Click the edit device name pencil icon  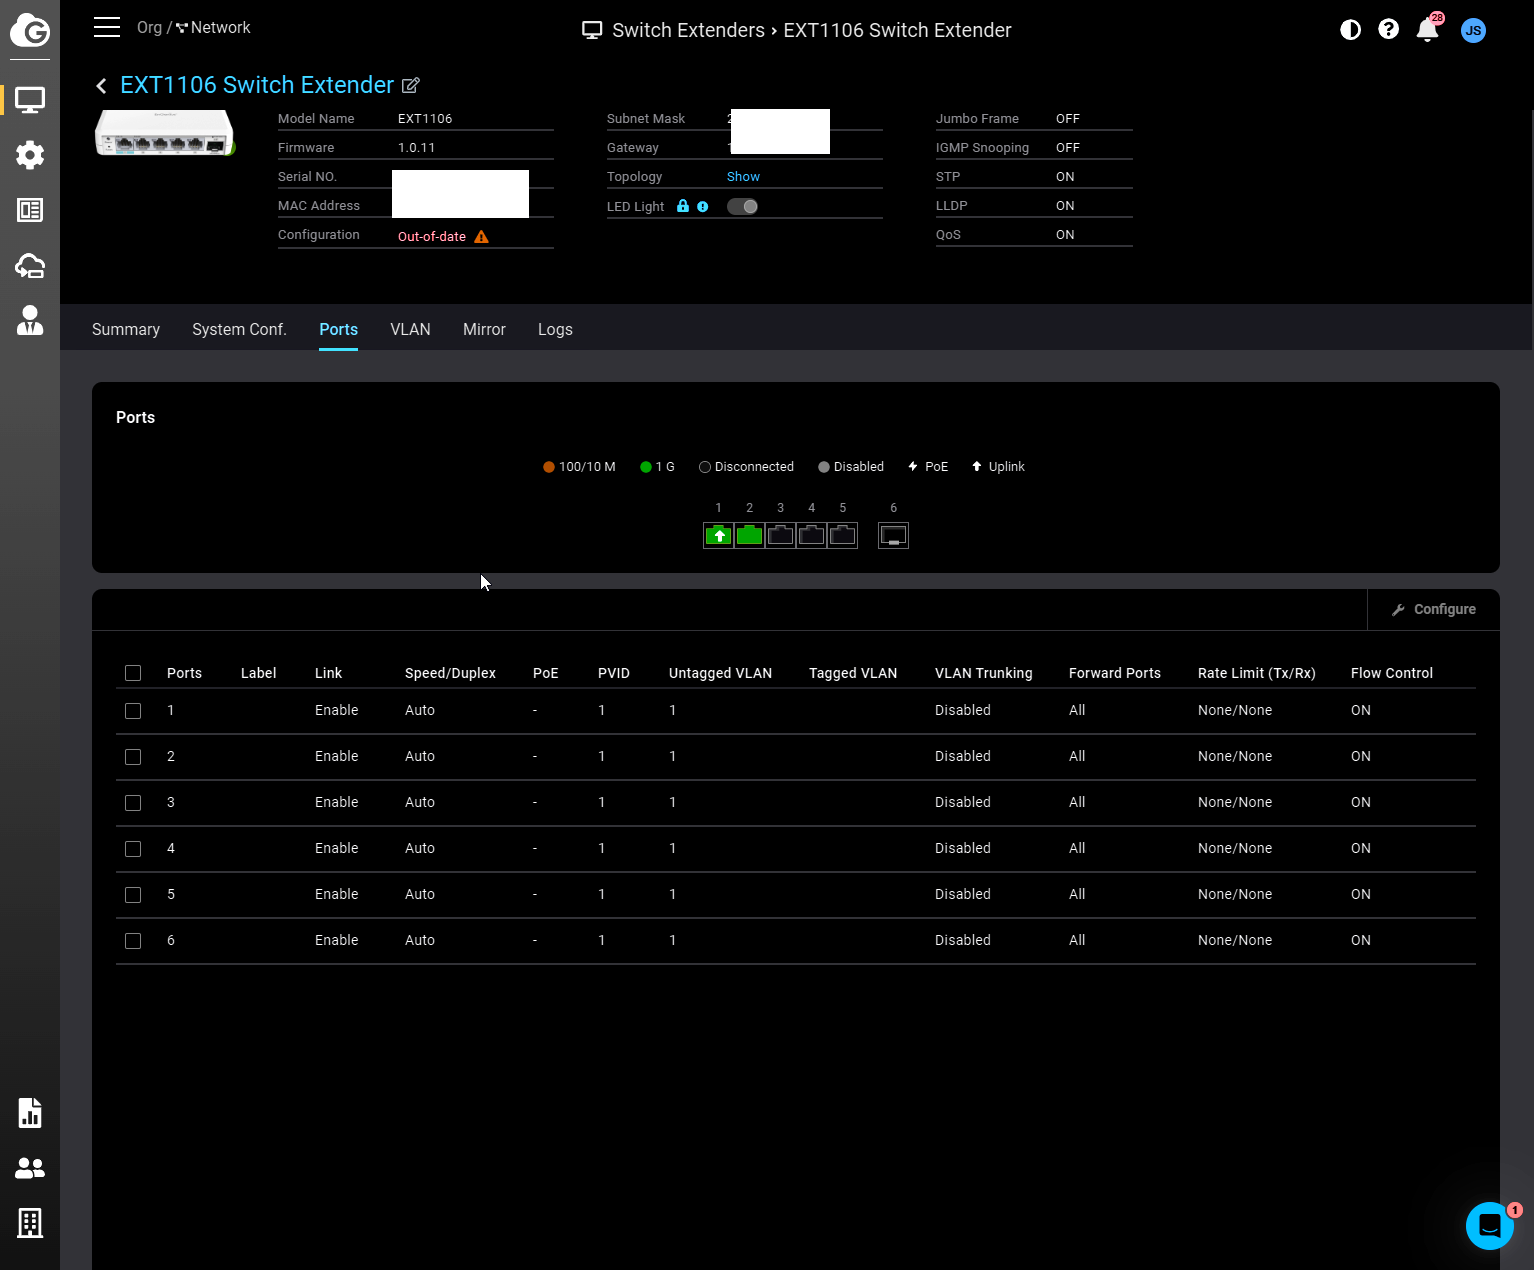pos(410,86)
